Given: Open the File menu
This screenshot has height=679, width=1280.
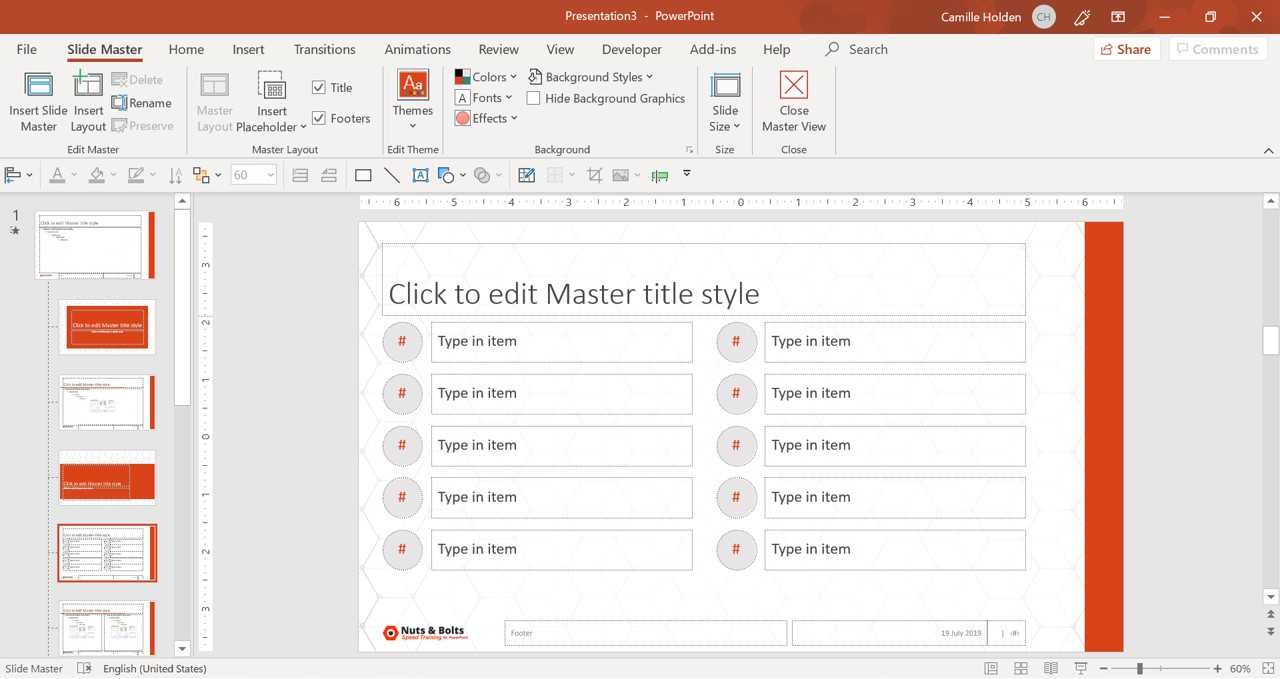Looking at the screenshot, I should [x=27, y=49].
